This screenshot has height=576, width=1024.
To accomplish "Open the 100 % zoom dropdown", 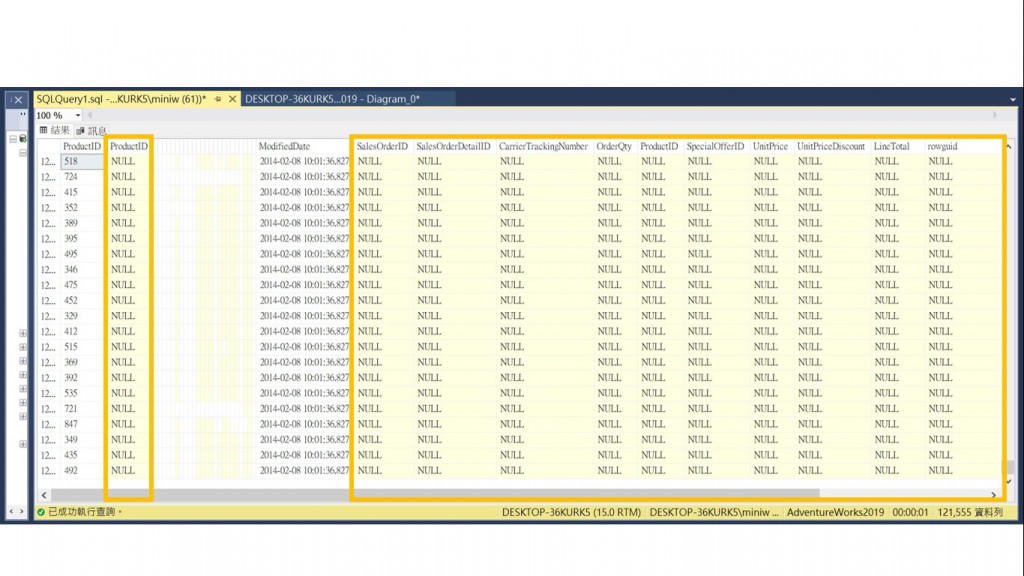I will click(x=78, y=116).
